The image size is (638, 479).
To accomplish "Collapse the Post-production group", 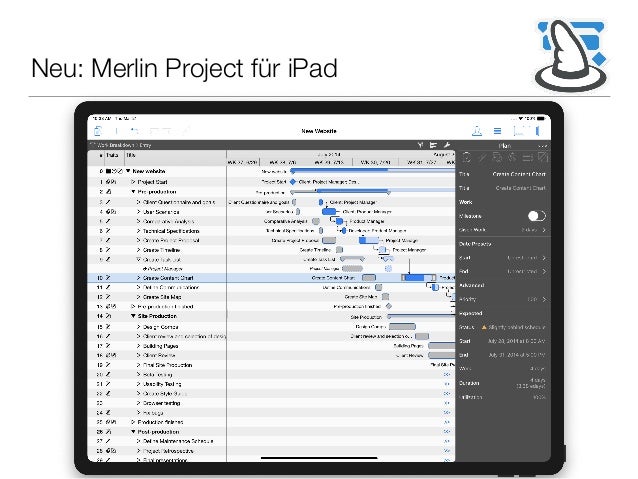I will 133,432.
